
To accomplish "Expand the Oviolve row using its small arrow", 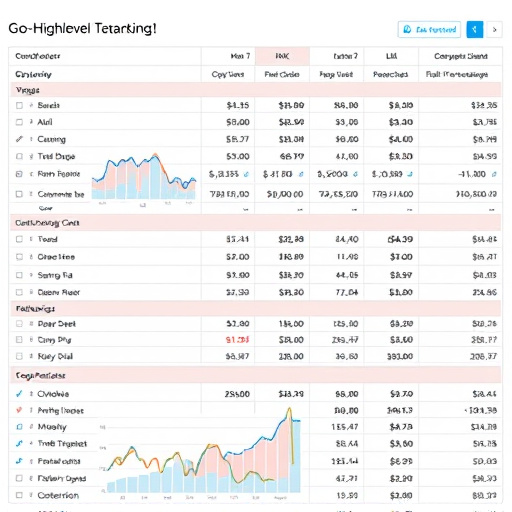I will click(31, 394).
